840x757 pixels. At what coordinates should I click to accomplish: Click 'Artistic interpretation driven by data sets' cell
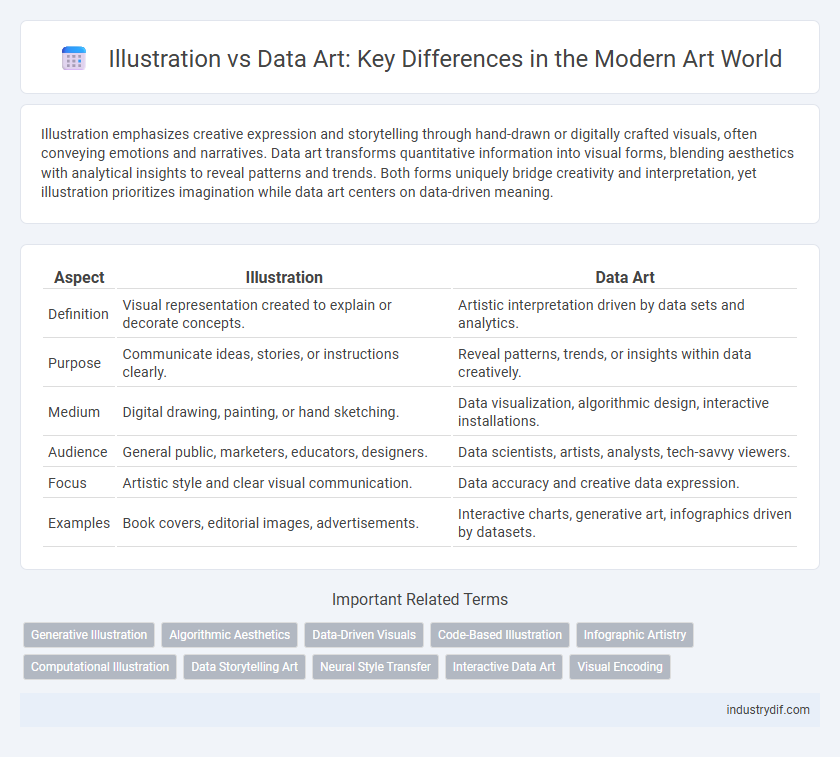625,314
